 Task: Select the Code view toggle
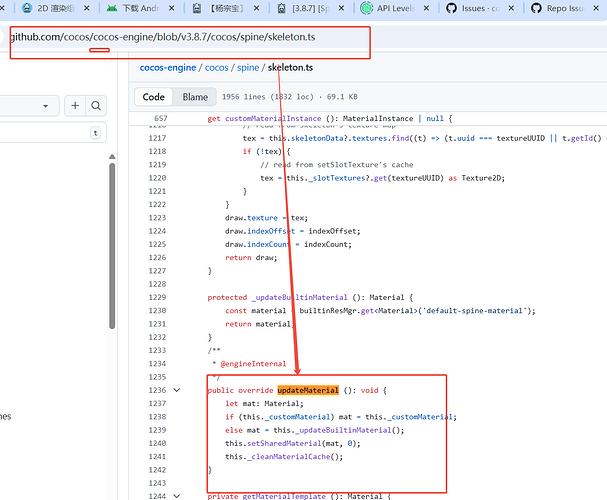click(x=154, y=97)
